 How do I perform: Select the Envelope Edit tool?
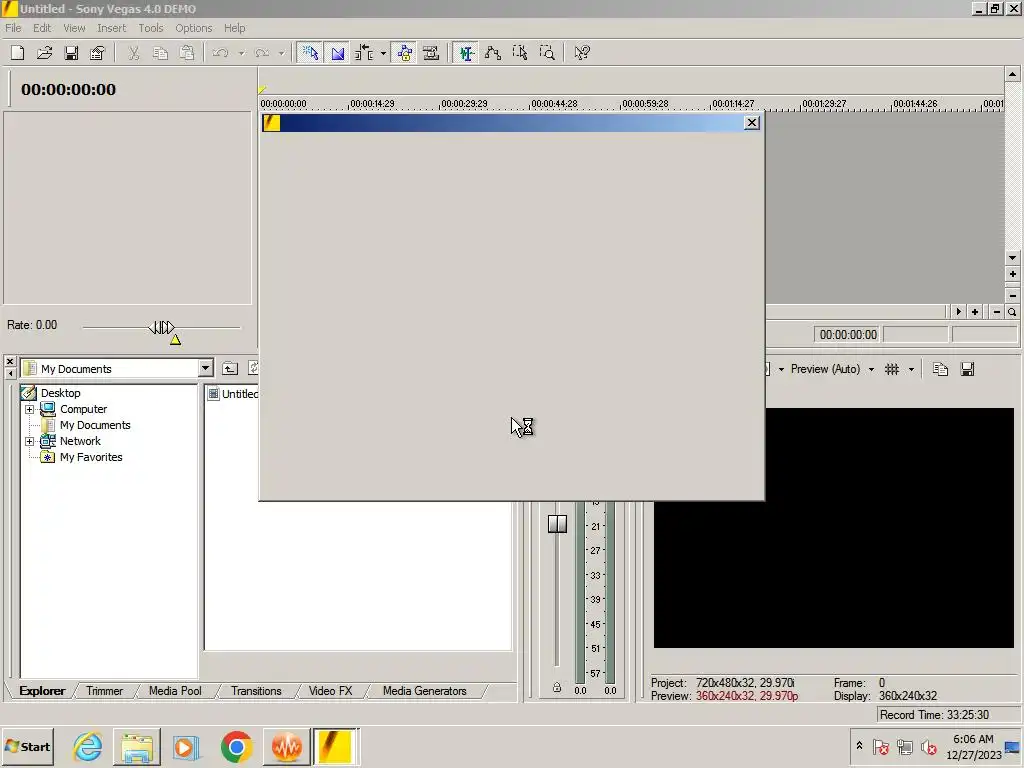coord(493,53)
